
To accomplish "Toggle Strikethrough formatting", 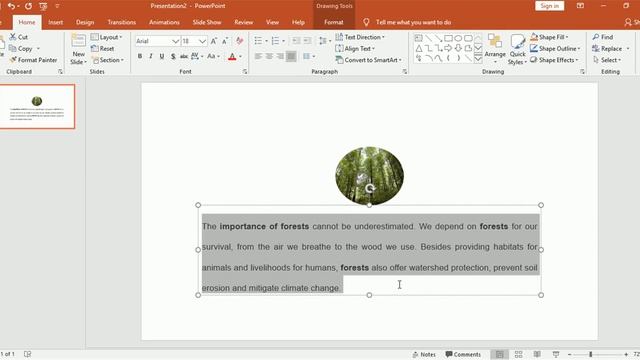I will pos(184,56).
